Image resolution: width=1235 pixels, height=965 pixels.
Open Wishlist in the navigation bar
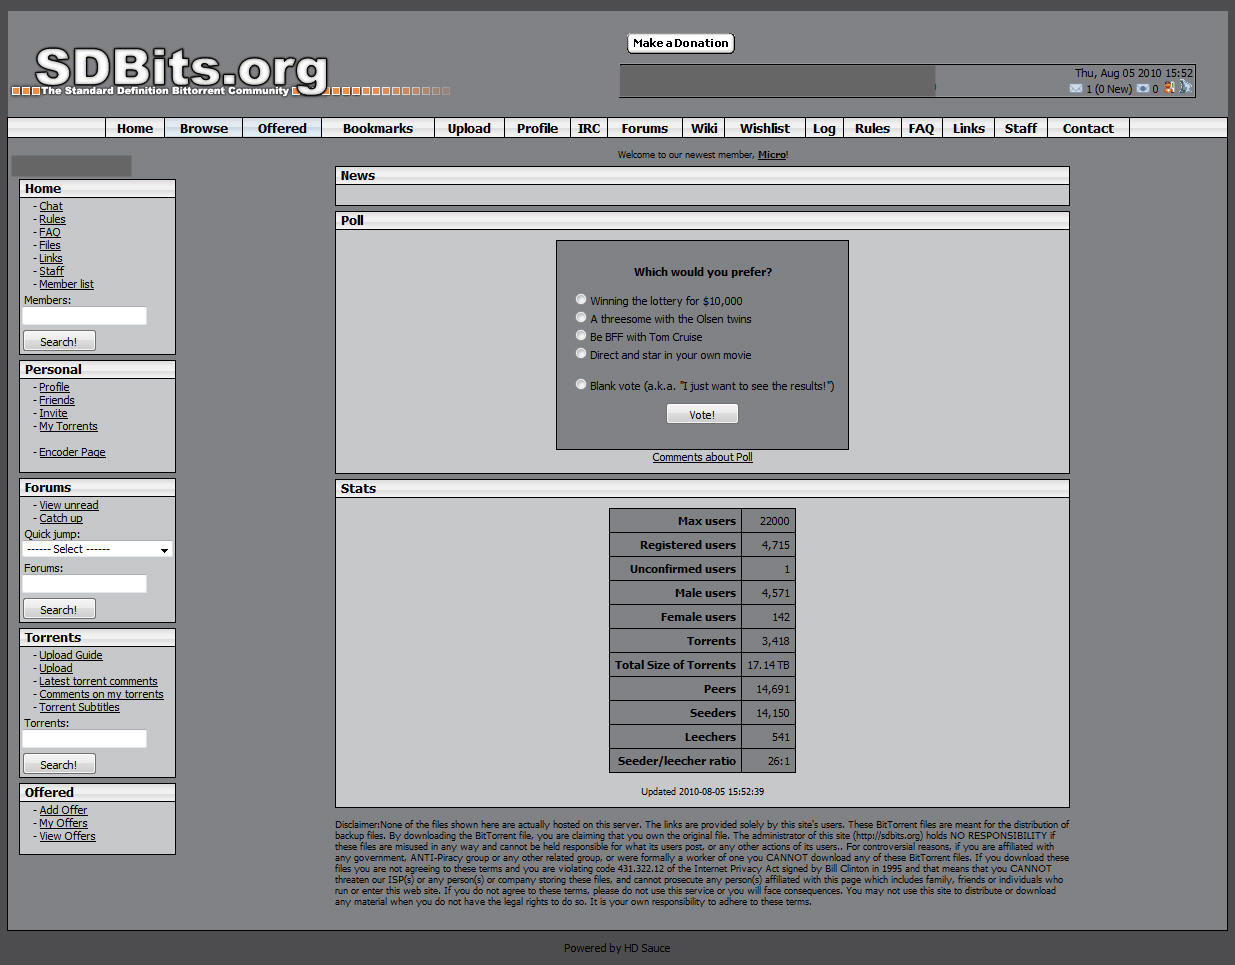point(765,128)
